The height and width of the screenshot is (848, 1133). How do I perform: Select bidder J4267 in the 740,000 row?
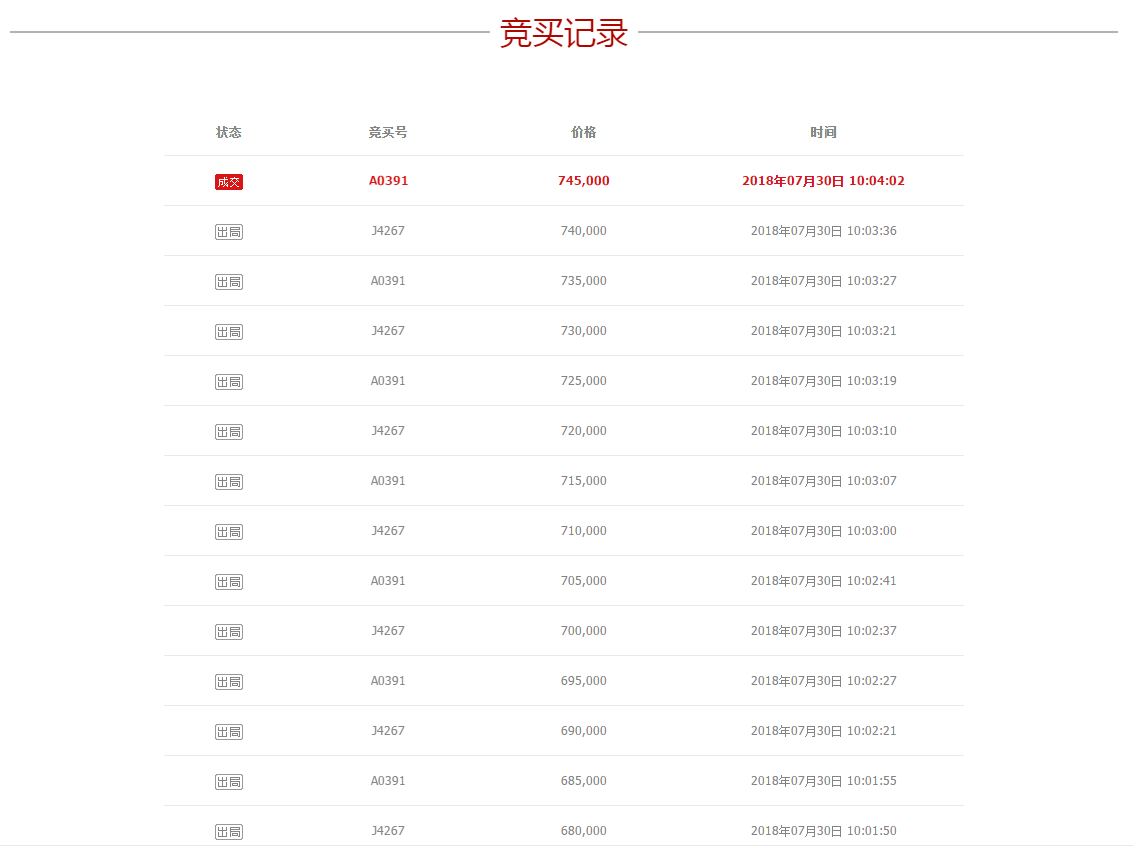pos(388,230)
